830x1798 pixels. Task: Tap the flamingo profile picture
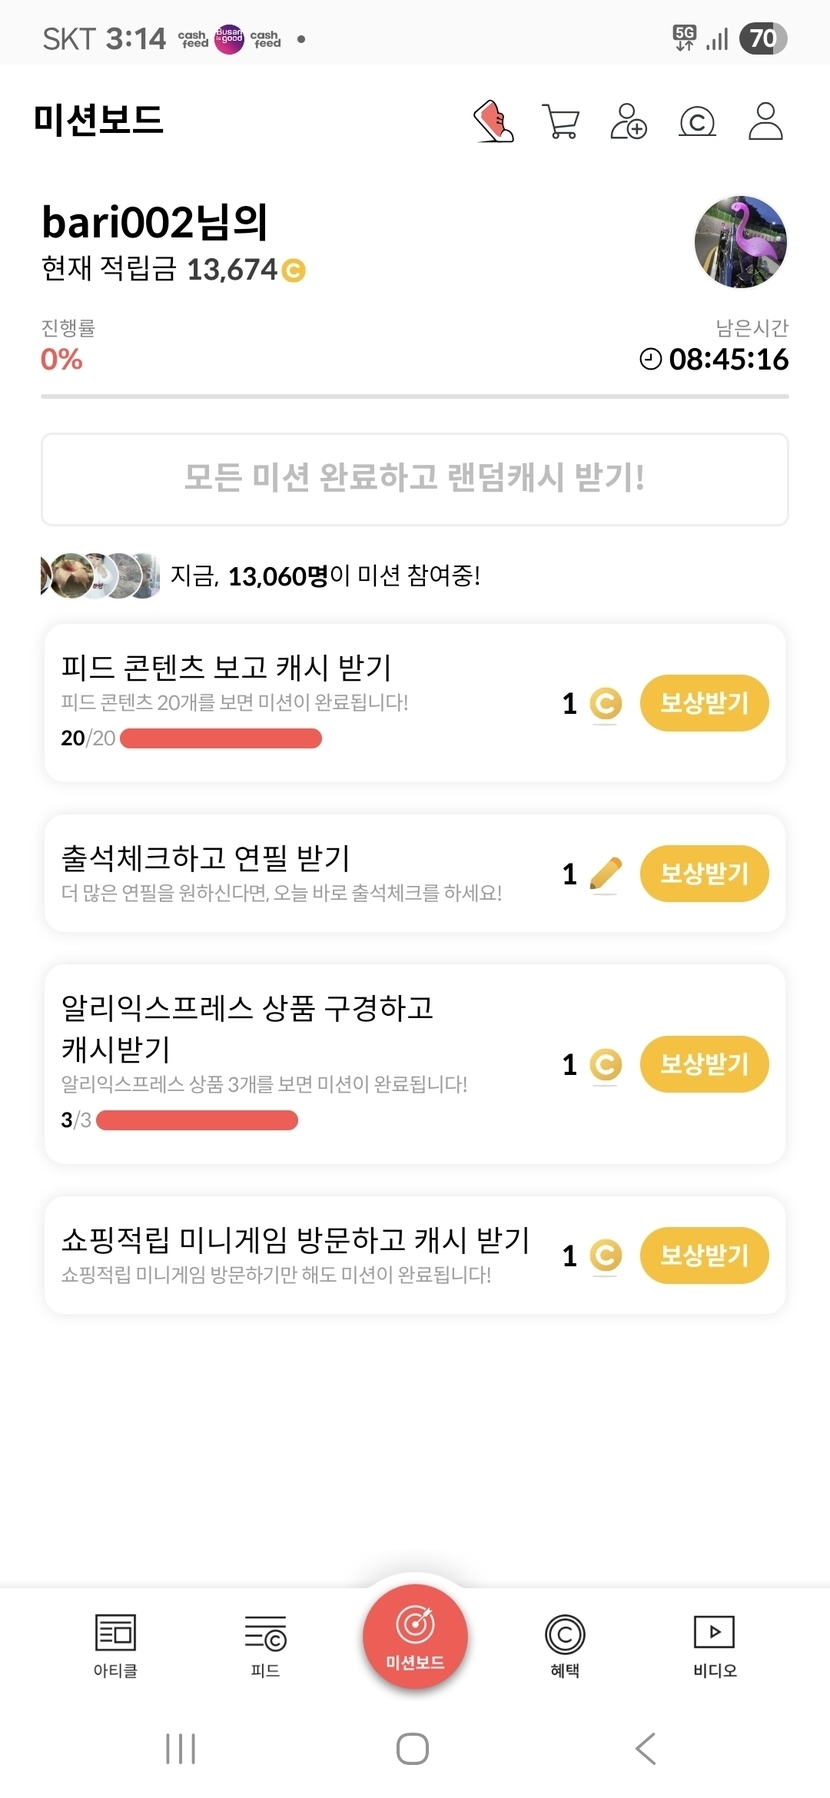(x=740, y=242)
